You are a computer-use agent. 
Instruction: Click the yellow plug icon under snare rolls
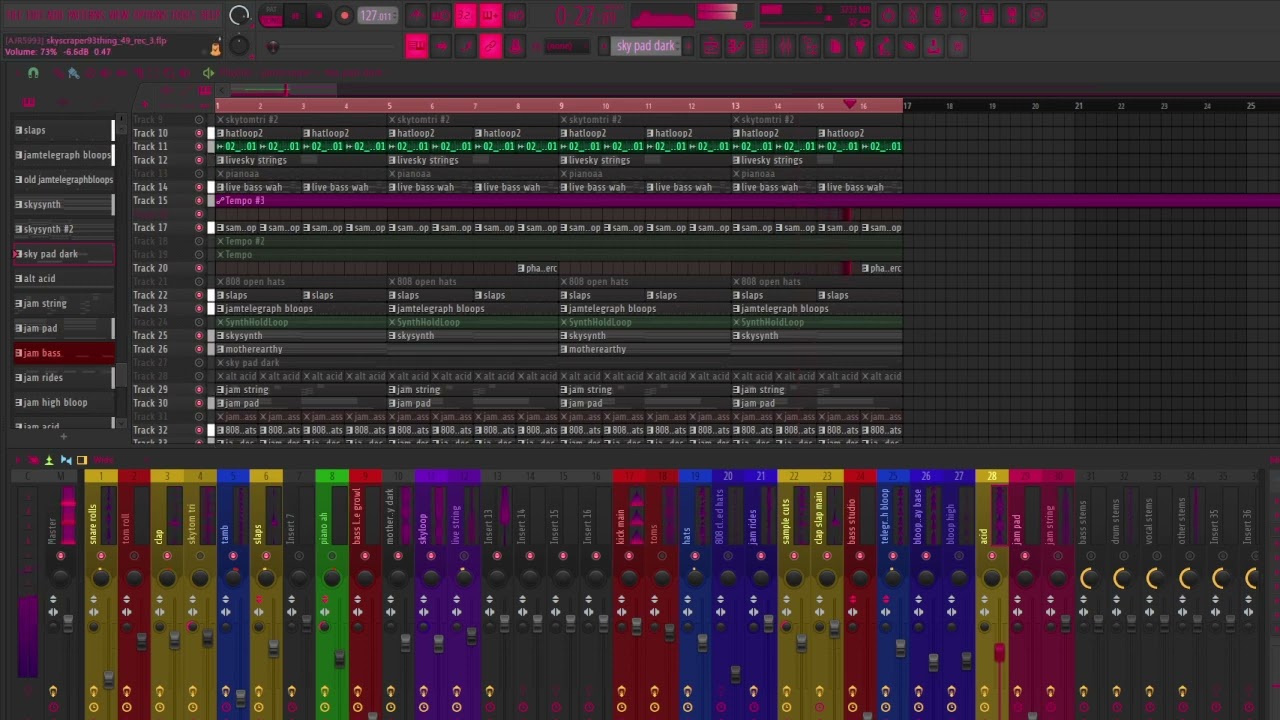pyautogui.click(x=94, y=691)
